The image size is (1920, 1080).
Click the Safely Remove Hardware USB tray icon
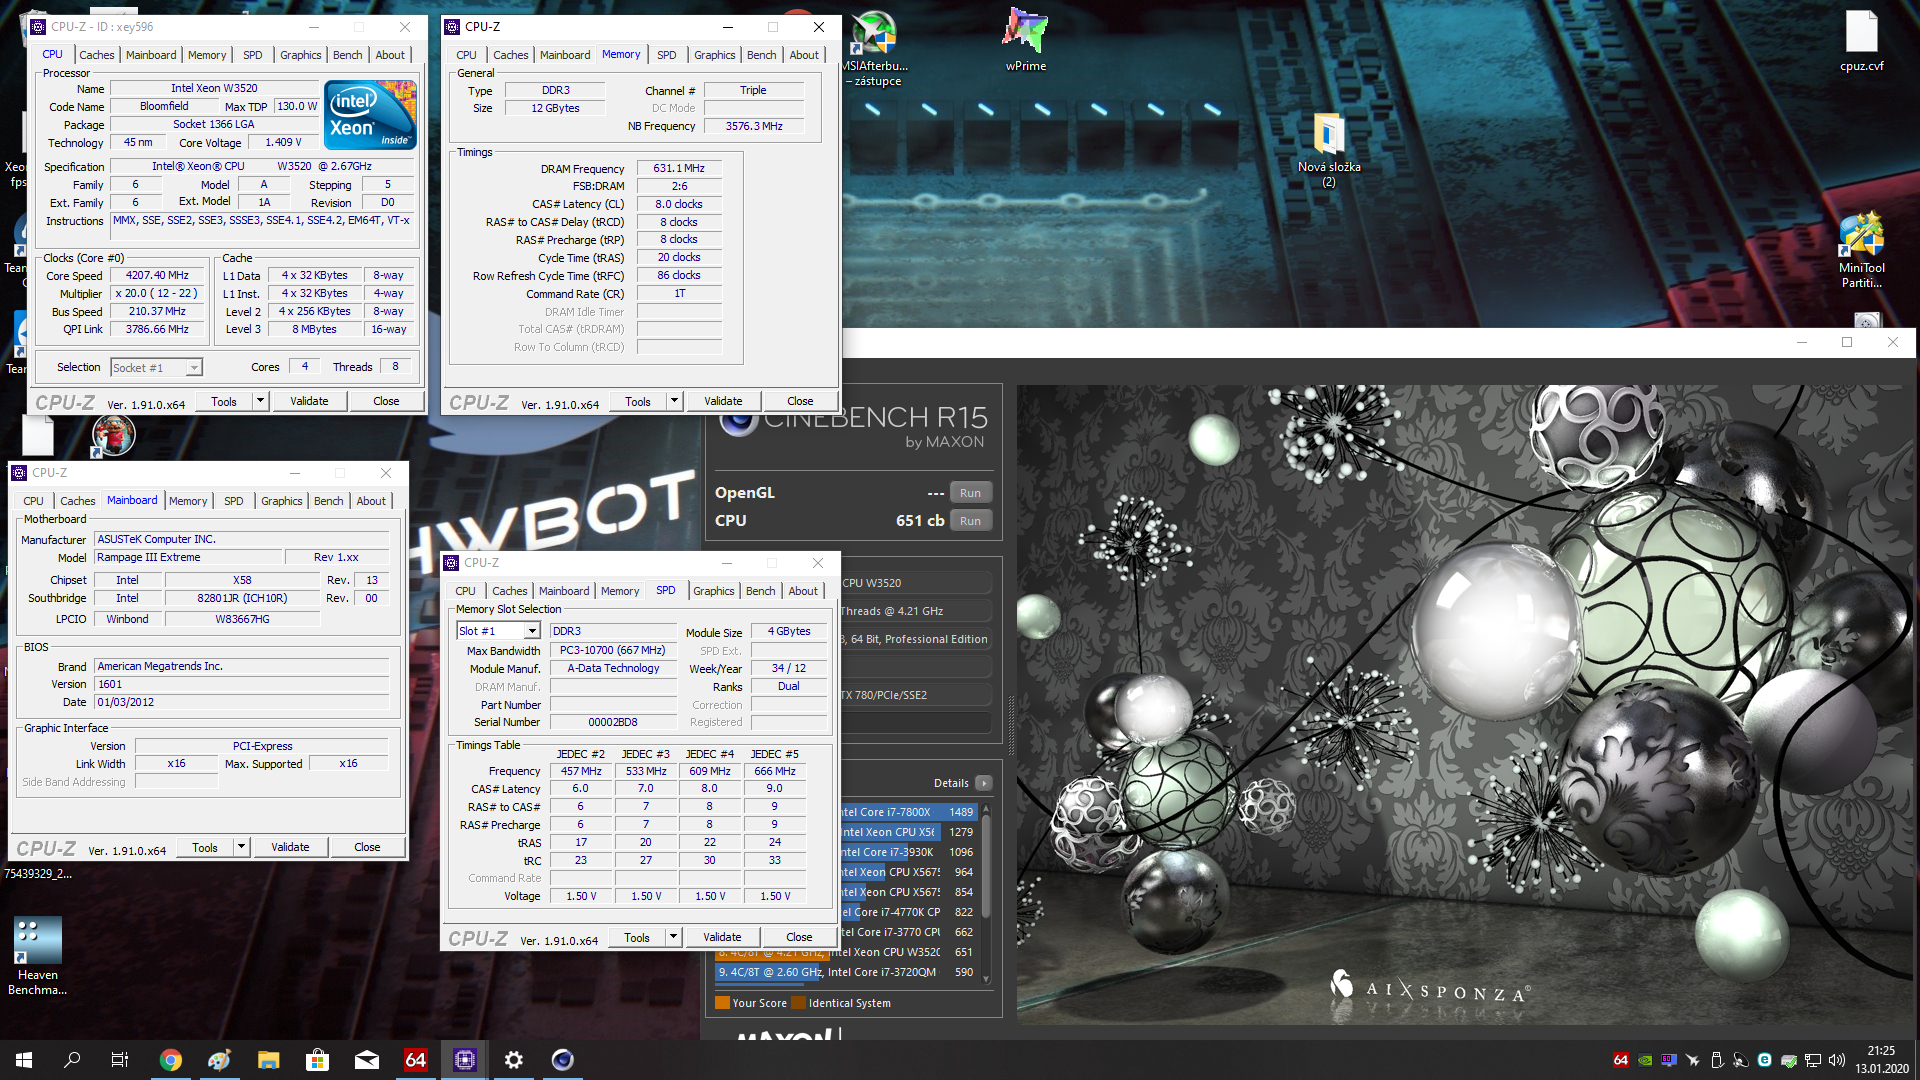coord(1717,1060)
